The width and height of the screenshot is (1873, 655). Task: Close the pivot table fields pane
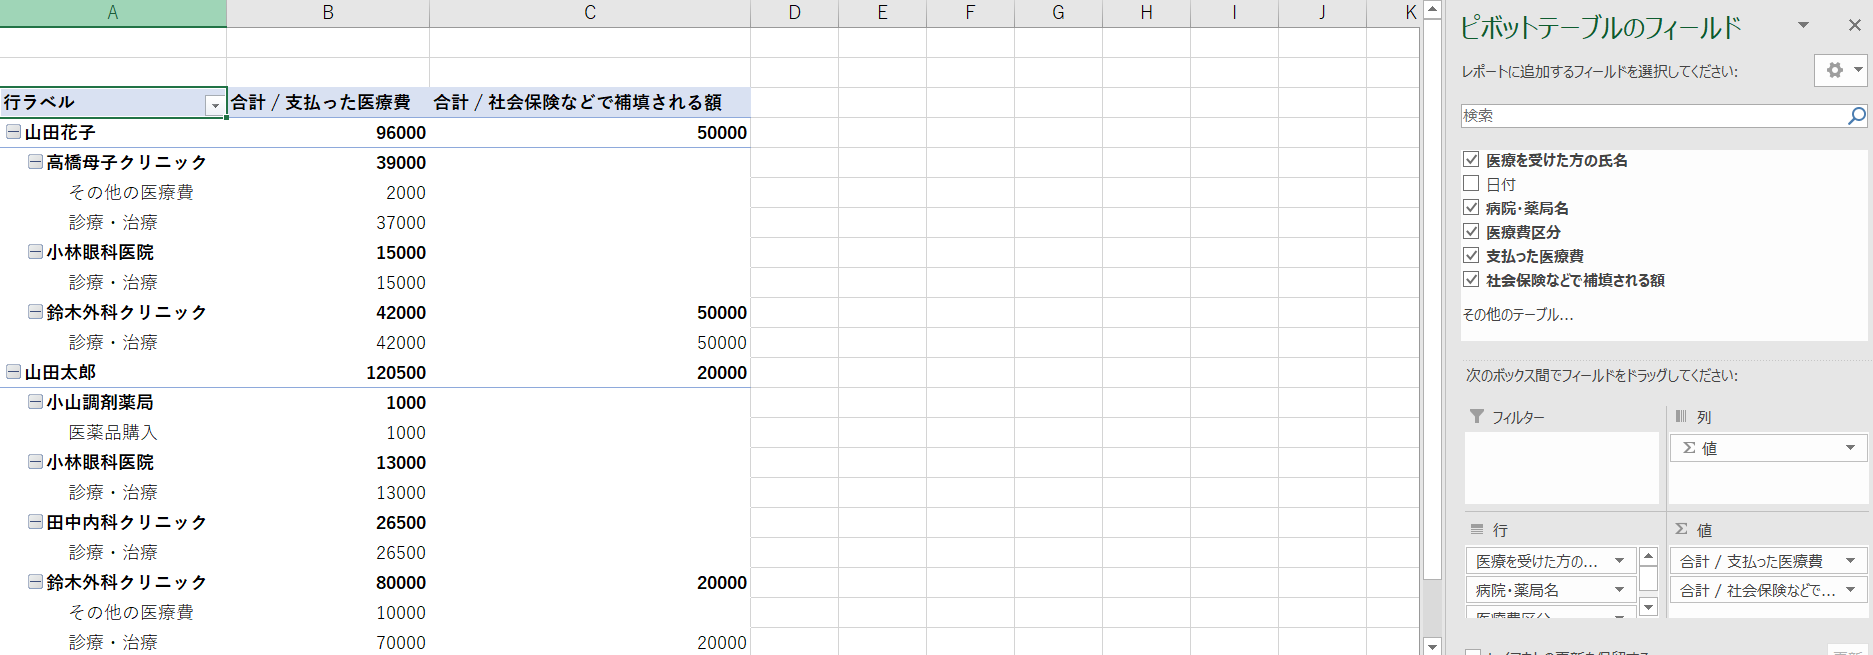coord(1854,26)
